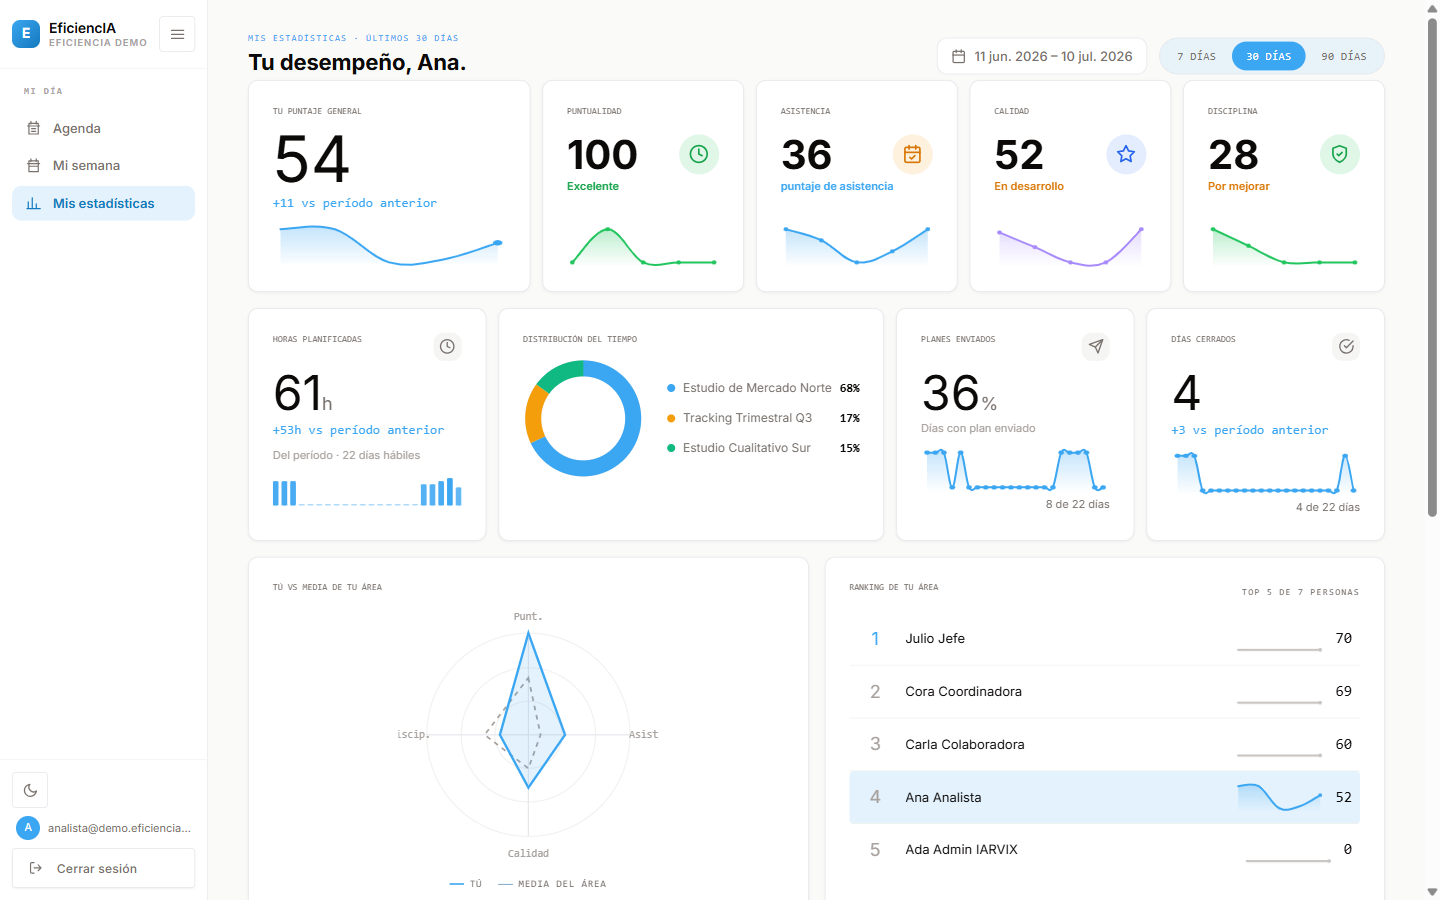1440x900 pixels.
Task: Click the calendar icon in the Asistencia card
Action: 912,154
